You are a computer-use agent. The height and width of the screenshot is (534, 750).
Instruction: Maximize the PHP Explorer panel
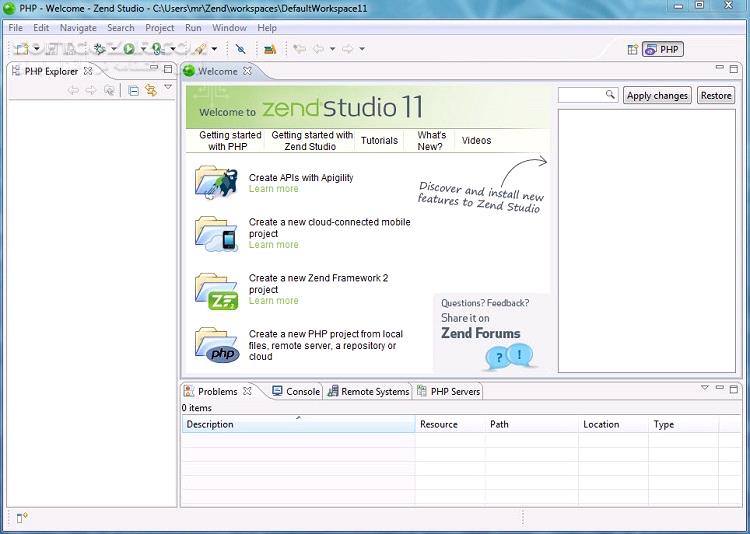[x=168, y=69]
